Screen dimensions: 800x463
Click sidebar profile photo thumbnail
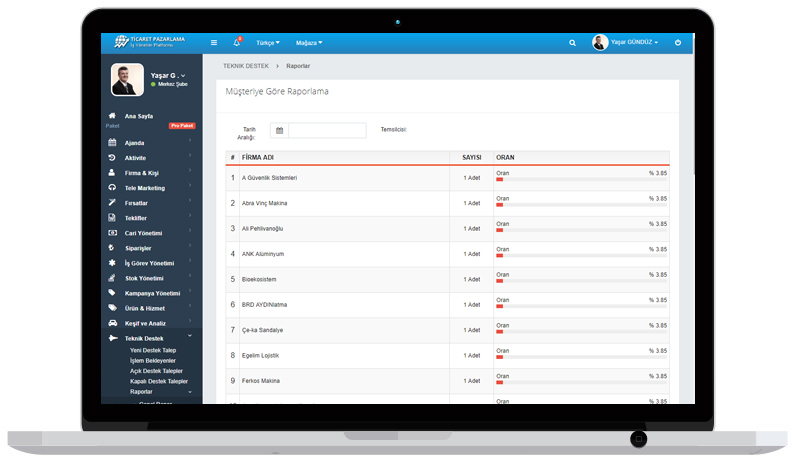[127, 80]
